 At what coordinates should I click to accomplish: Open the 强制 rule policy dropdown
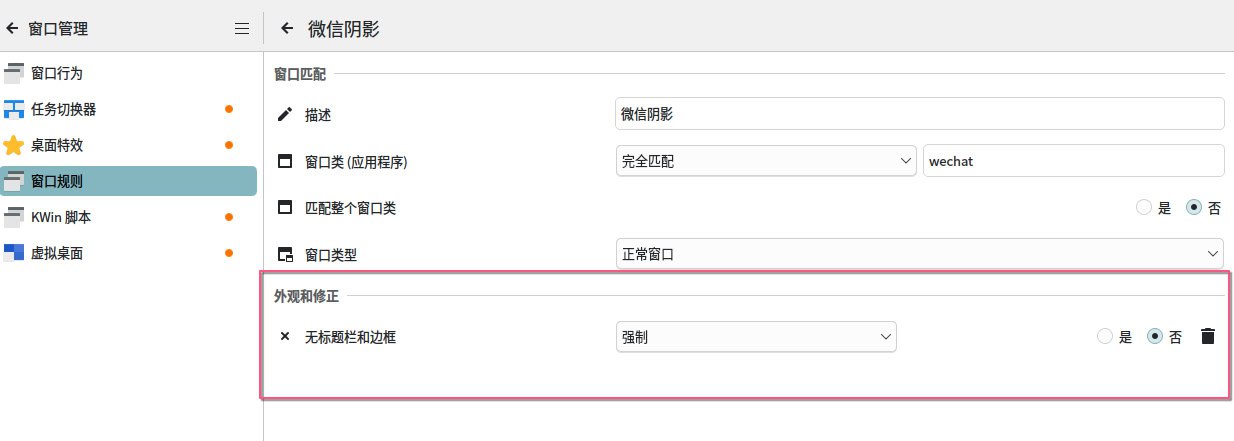click(756, 337)
